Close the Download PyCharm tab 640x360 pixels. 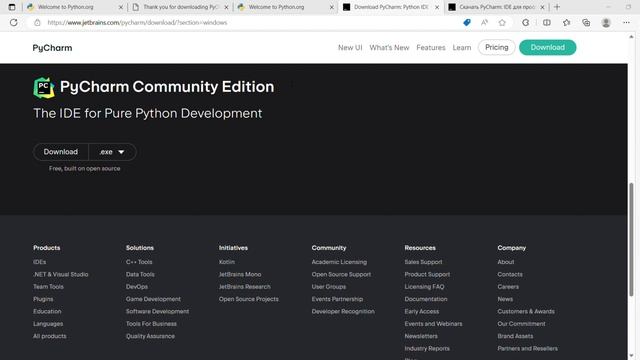tap(437, 7)
